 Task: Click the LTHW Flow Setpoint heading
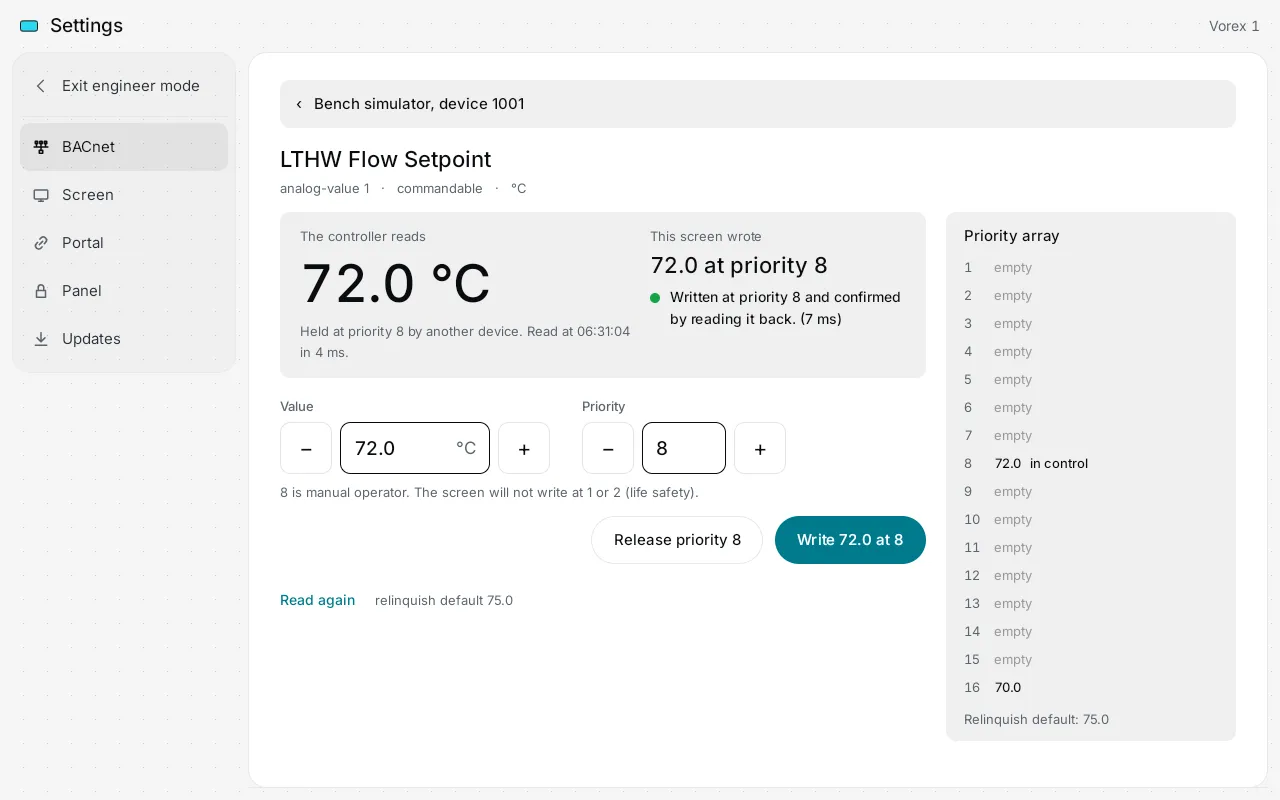[385, 159]
